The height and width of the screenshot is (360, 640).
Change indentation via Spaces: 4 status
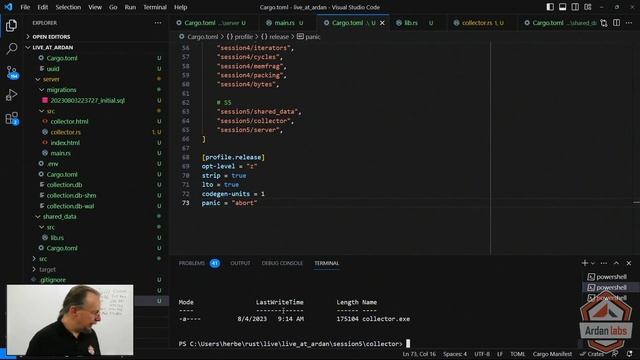(455, 354)
